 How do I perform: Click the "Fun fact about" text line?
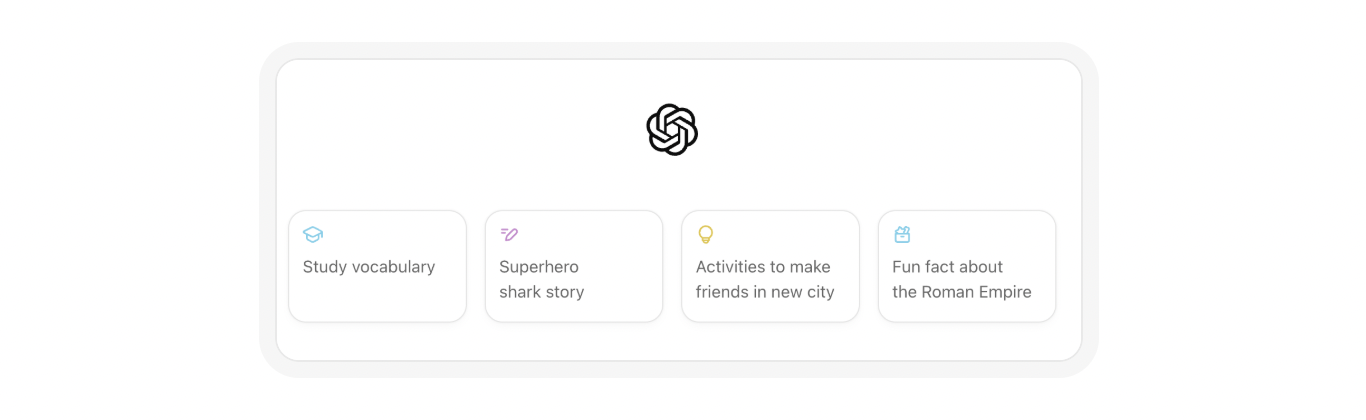pyautogui.click(x=947, y=267)
